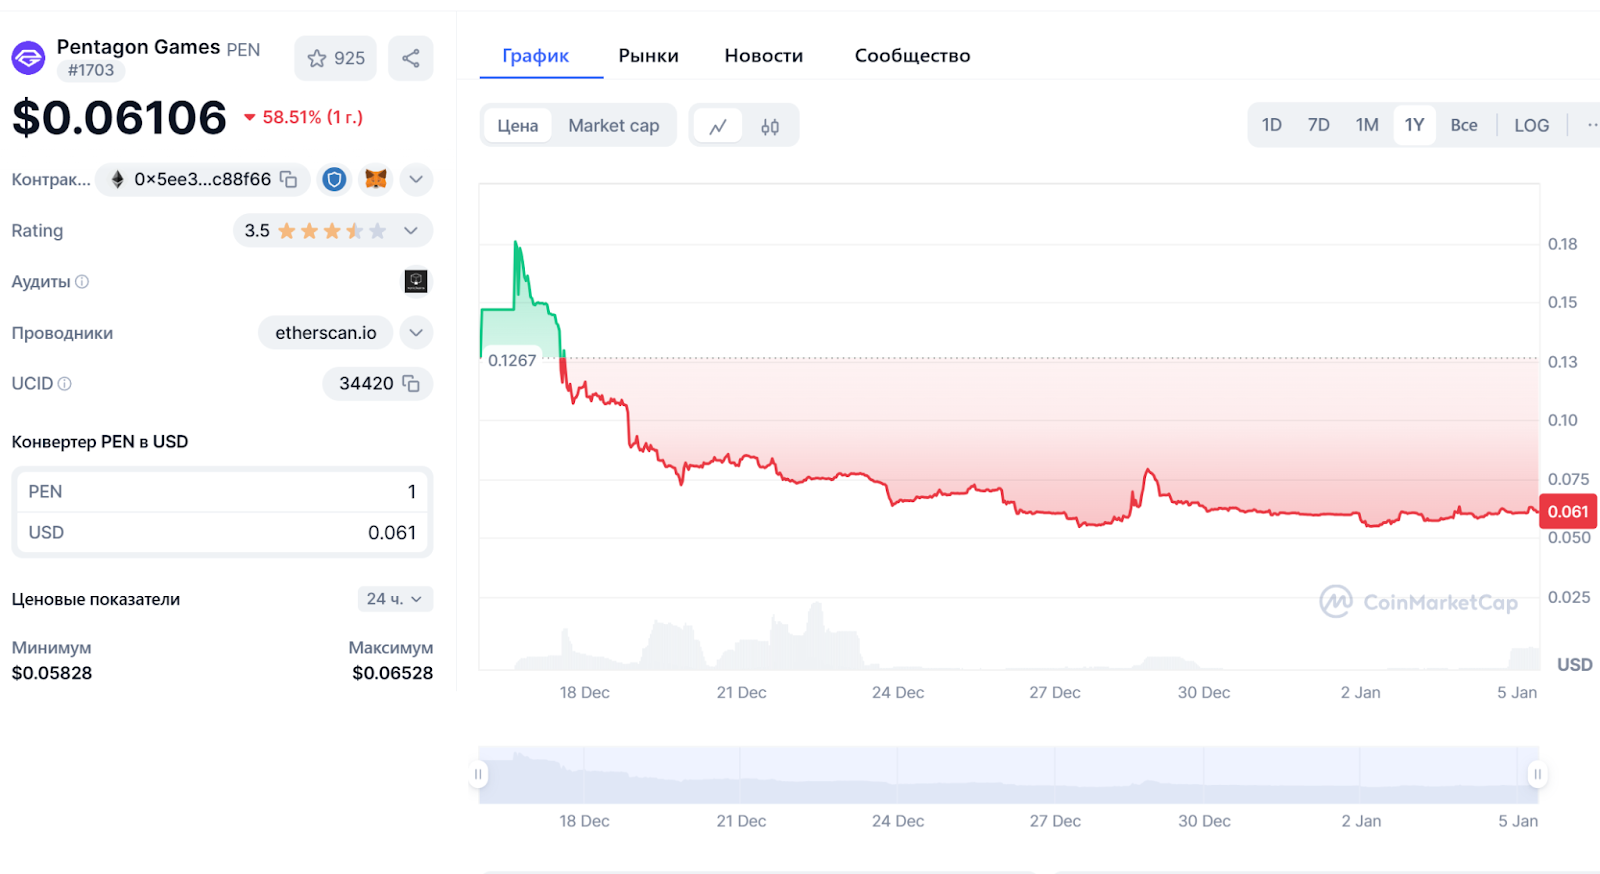The image size is (1600, 874).
Task: Click the PEN amount input field
Action: tap(222, 491)
